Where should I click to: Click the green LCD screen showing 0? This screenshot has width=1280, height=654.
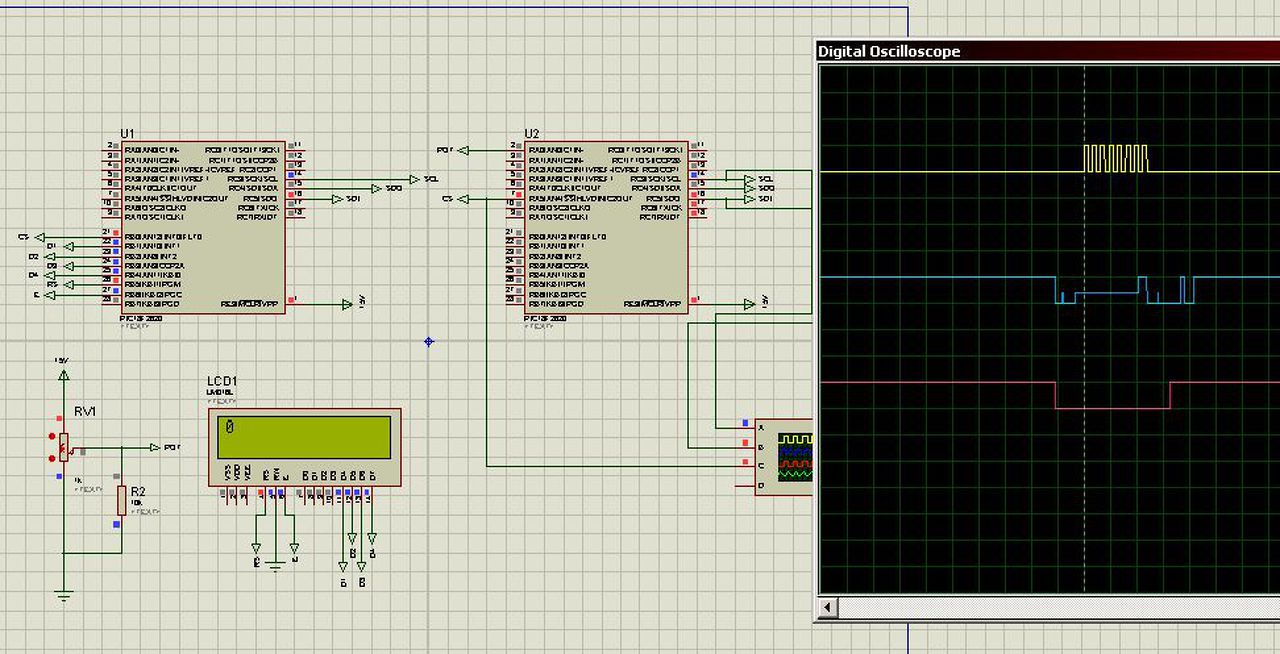[x=304, y=437]
